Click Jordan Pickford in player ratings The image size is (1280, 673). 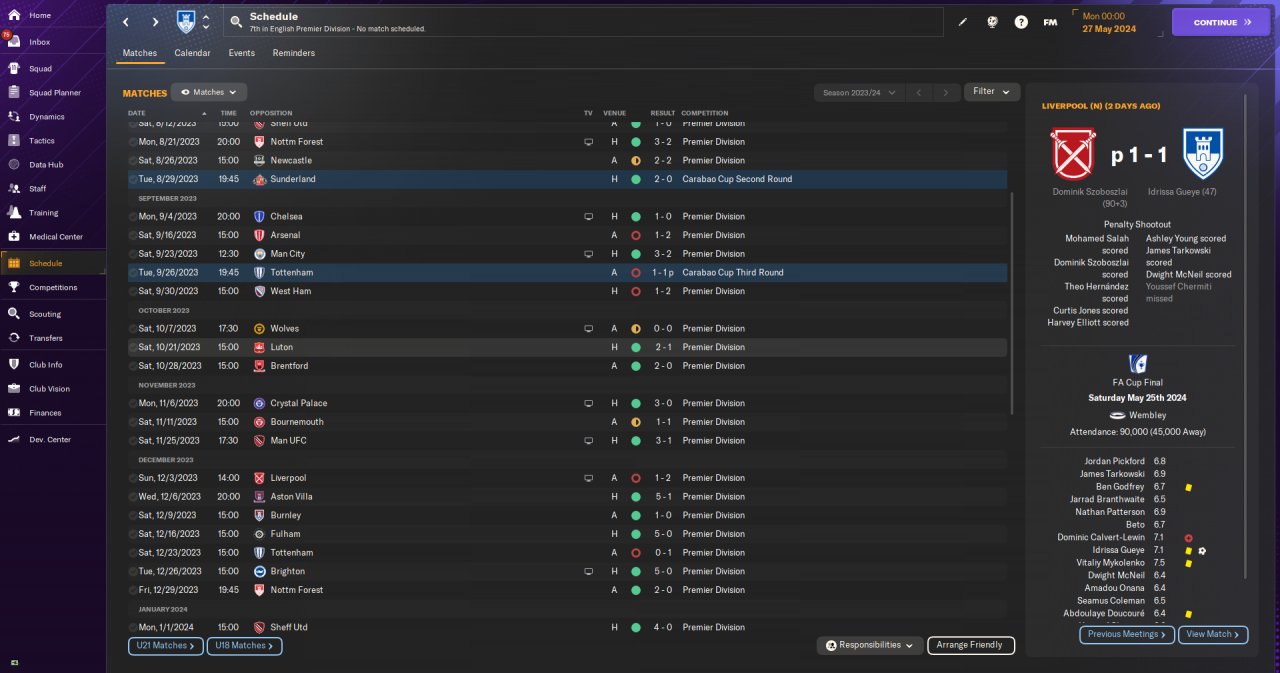point(1115,461)
